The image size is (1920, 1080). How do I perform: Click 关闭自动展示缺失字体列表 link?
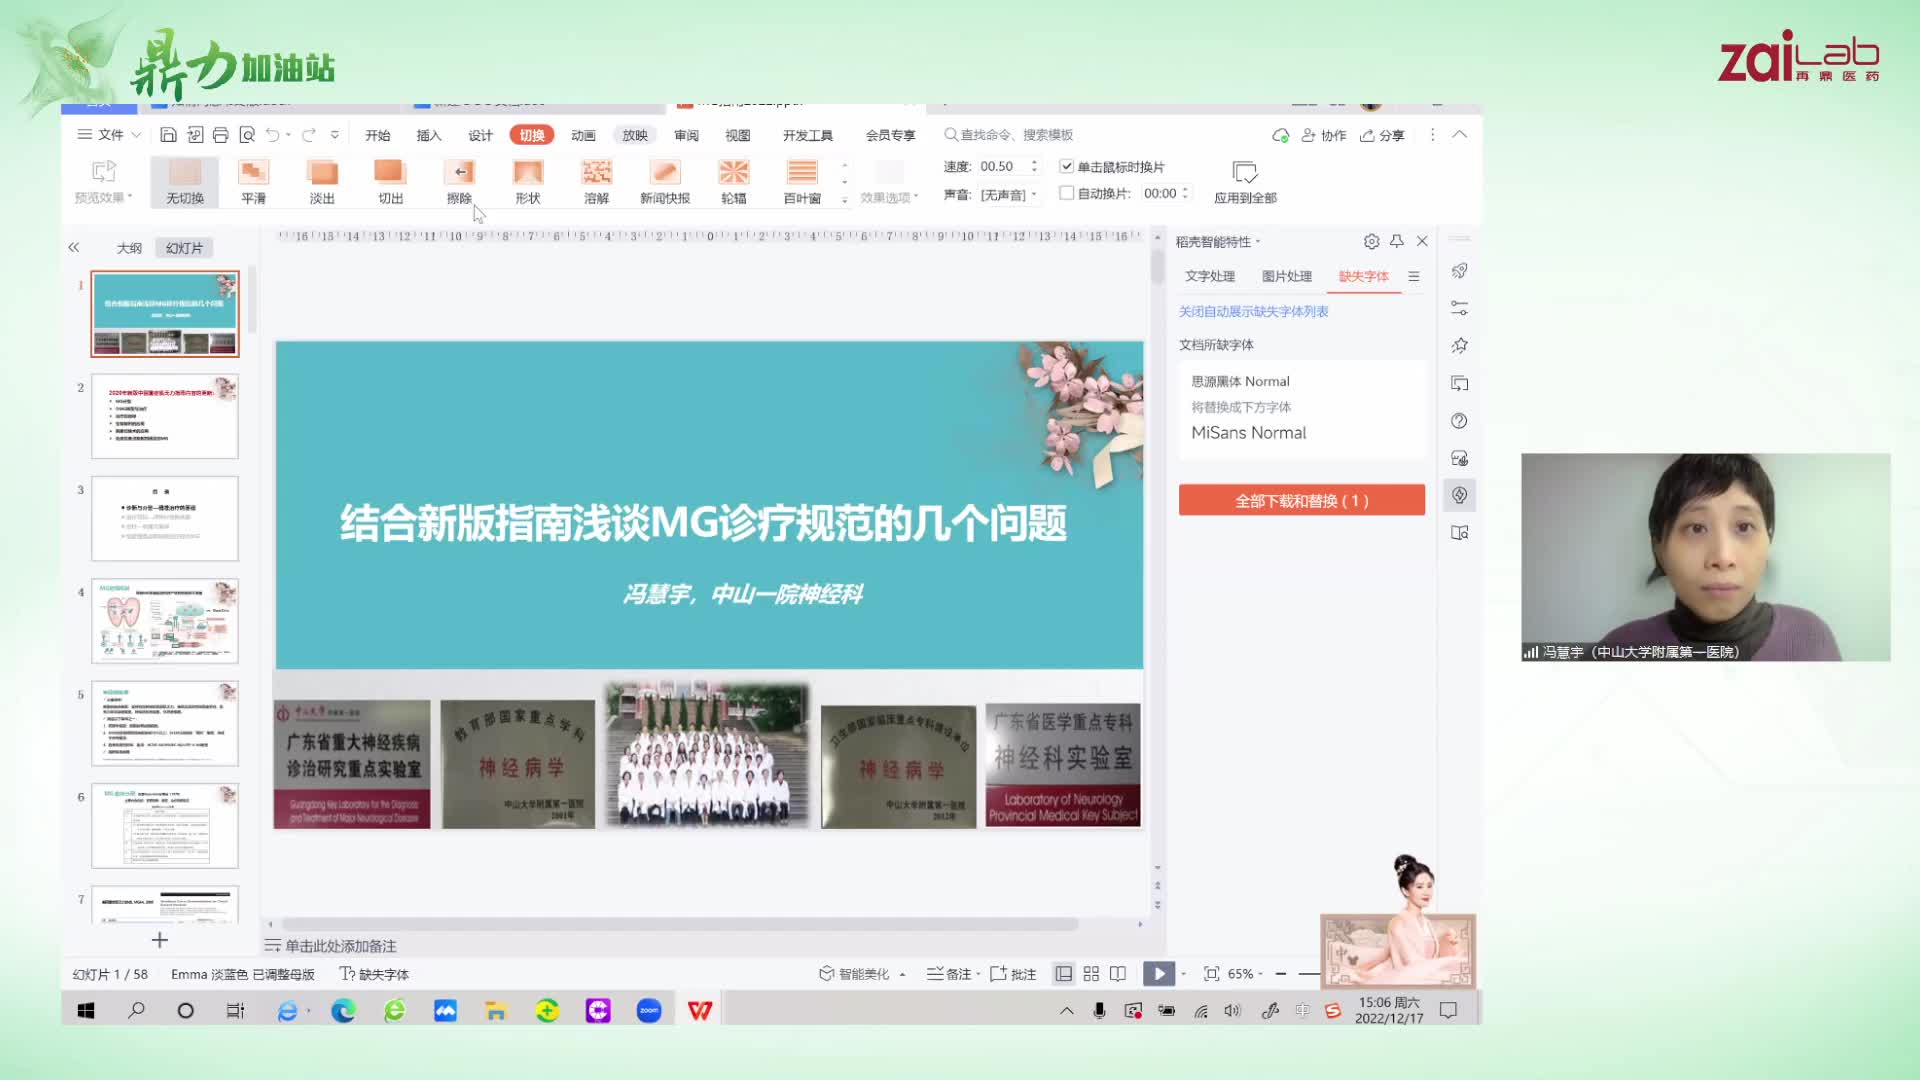click(x=1253, y=311)
